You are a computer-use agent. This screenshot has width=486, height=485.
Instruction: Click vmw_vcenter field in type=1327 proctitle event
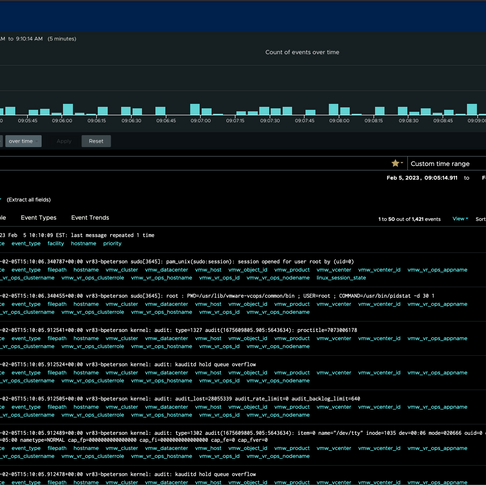point(334,338)
